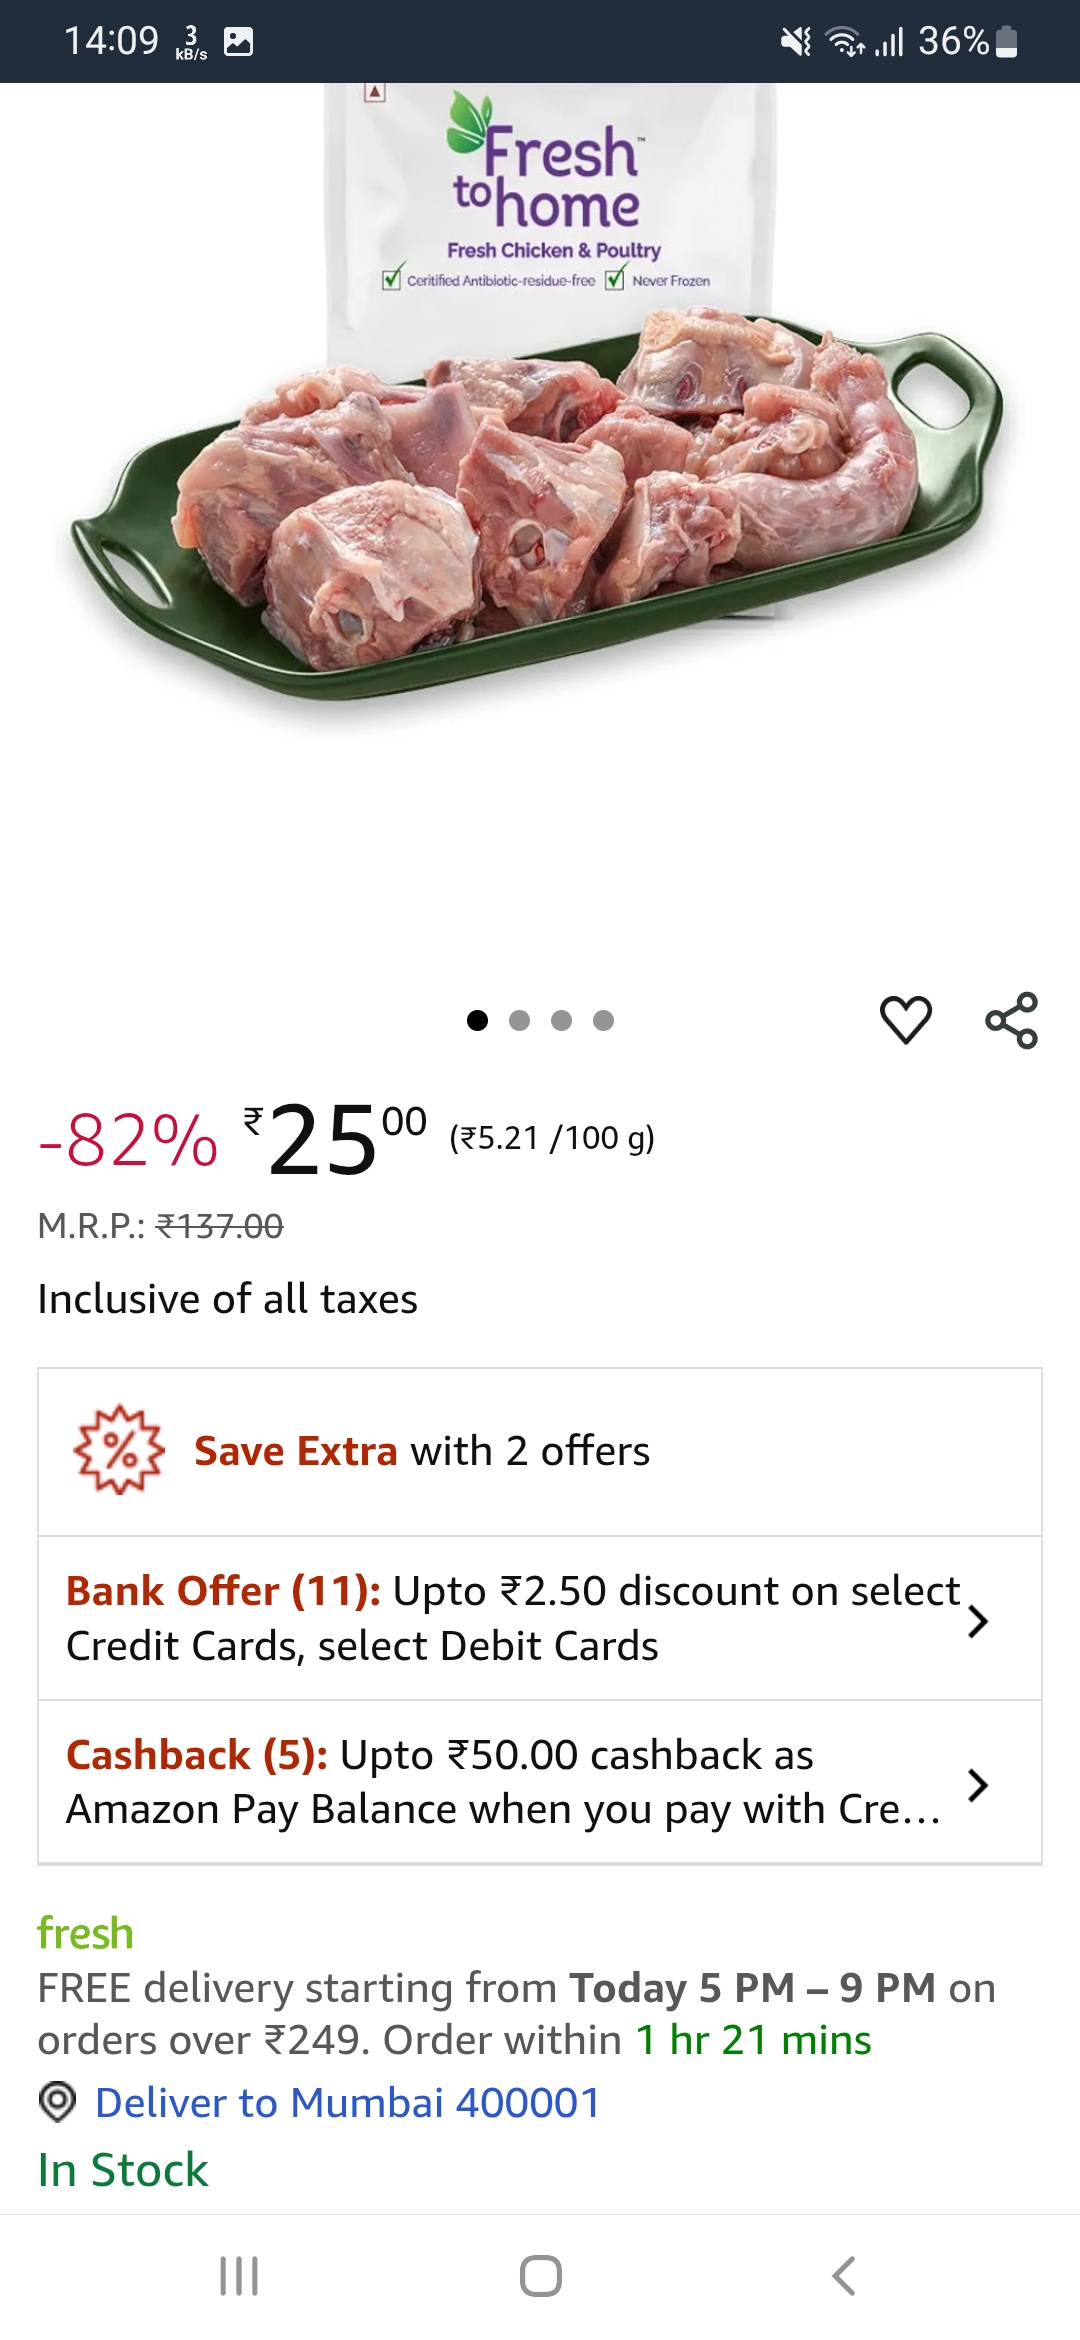
Task: Expand Bank Offer details chevron
Action: (978, 1620)
